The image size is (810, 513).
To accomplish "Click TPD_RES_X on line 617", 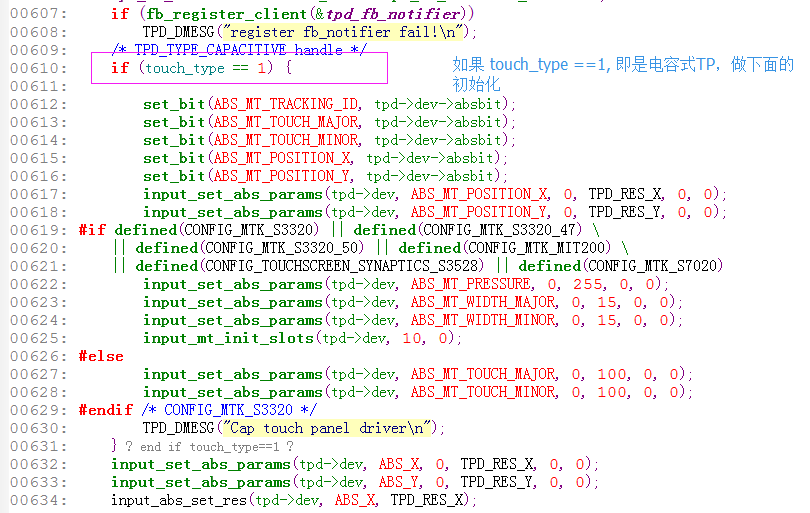I will pyautogui.click(x=626, y=194).
